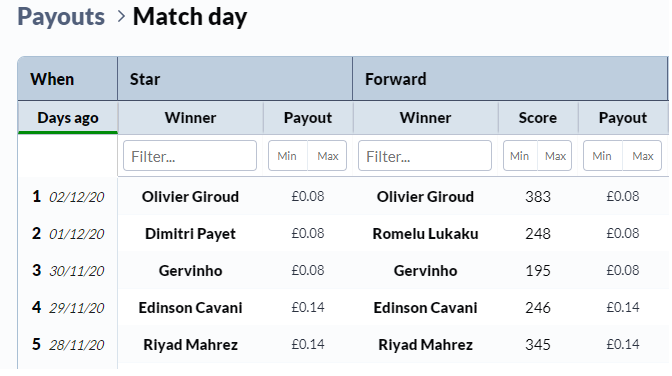Sort by the Forward Winner column header
Screen dimensions: 672x376
pyautogui.click(x=425, y=118)
